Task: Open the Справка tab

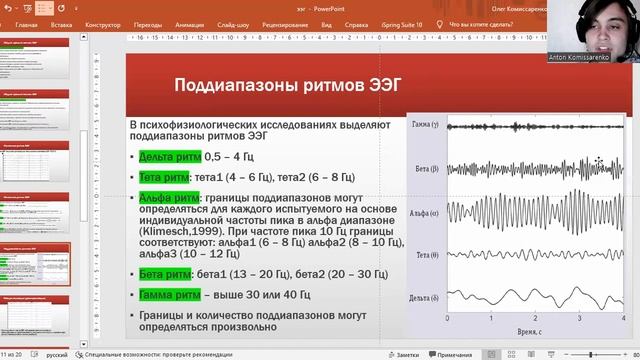Action: click(x=356, y=25)
